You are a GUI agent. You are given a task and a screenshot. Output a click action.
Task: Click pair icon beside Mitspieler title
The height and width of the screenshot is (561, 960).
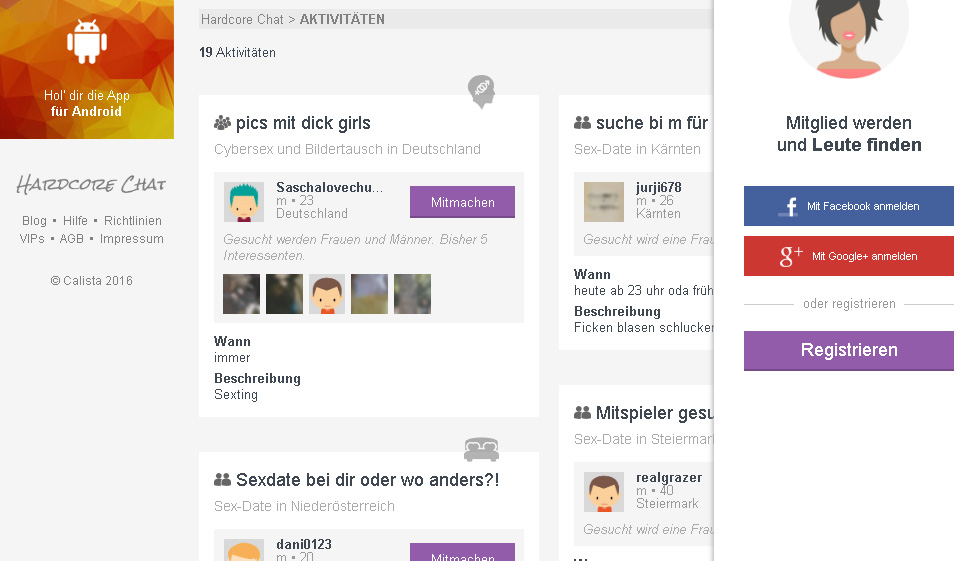tap(582, 413)
